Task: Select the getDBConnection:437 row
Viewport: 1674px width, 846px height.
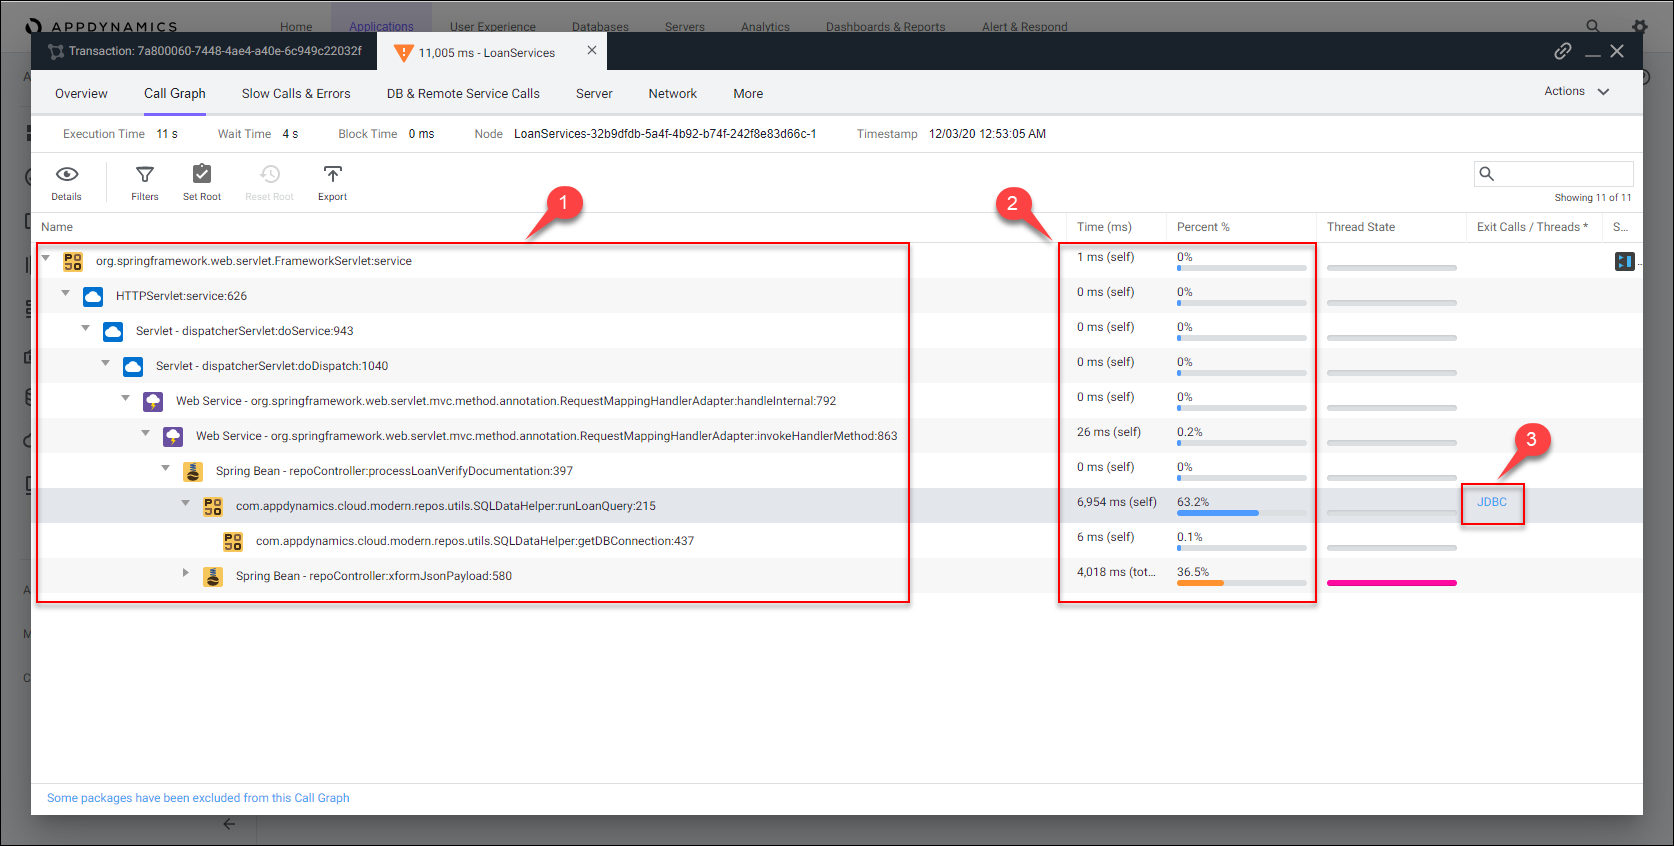Action: pyautogui.click(x=474, y=541)
